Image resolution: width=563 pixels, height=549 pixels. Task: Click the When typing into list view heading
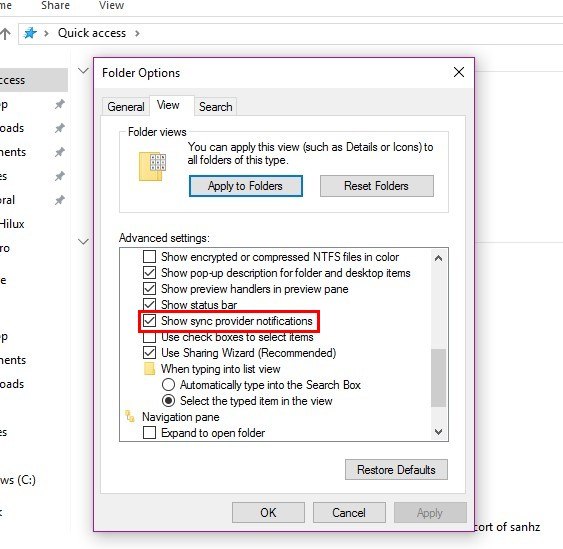pyautogui.click(x=220, y=369)
